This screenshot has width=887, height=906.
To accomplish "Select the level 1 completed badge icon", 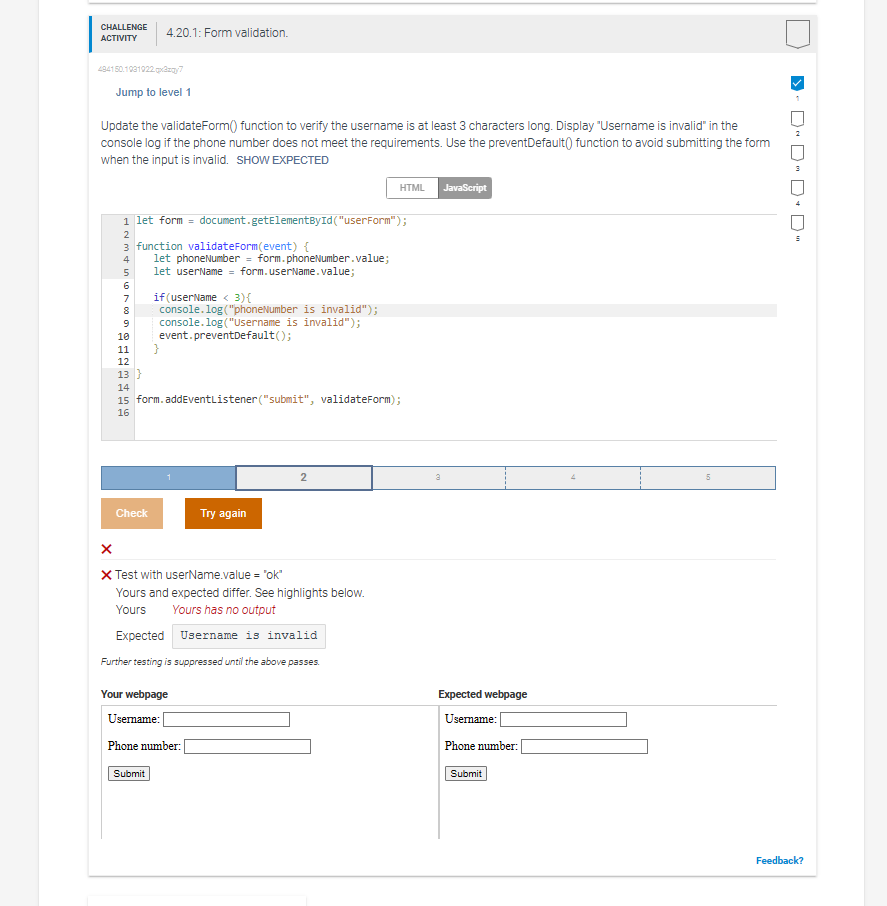I will 797,84.
